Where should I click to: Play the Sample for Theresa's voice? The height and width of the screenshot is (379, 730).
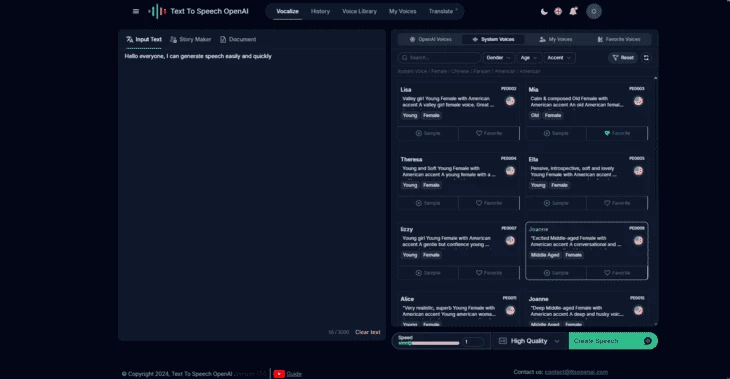click(428, 203)
